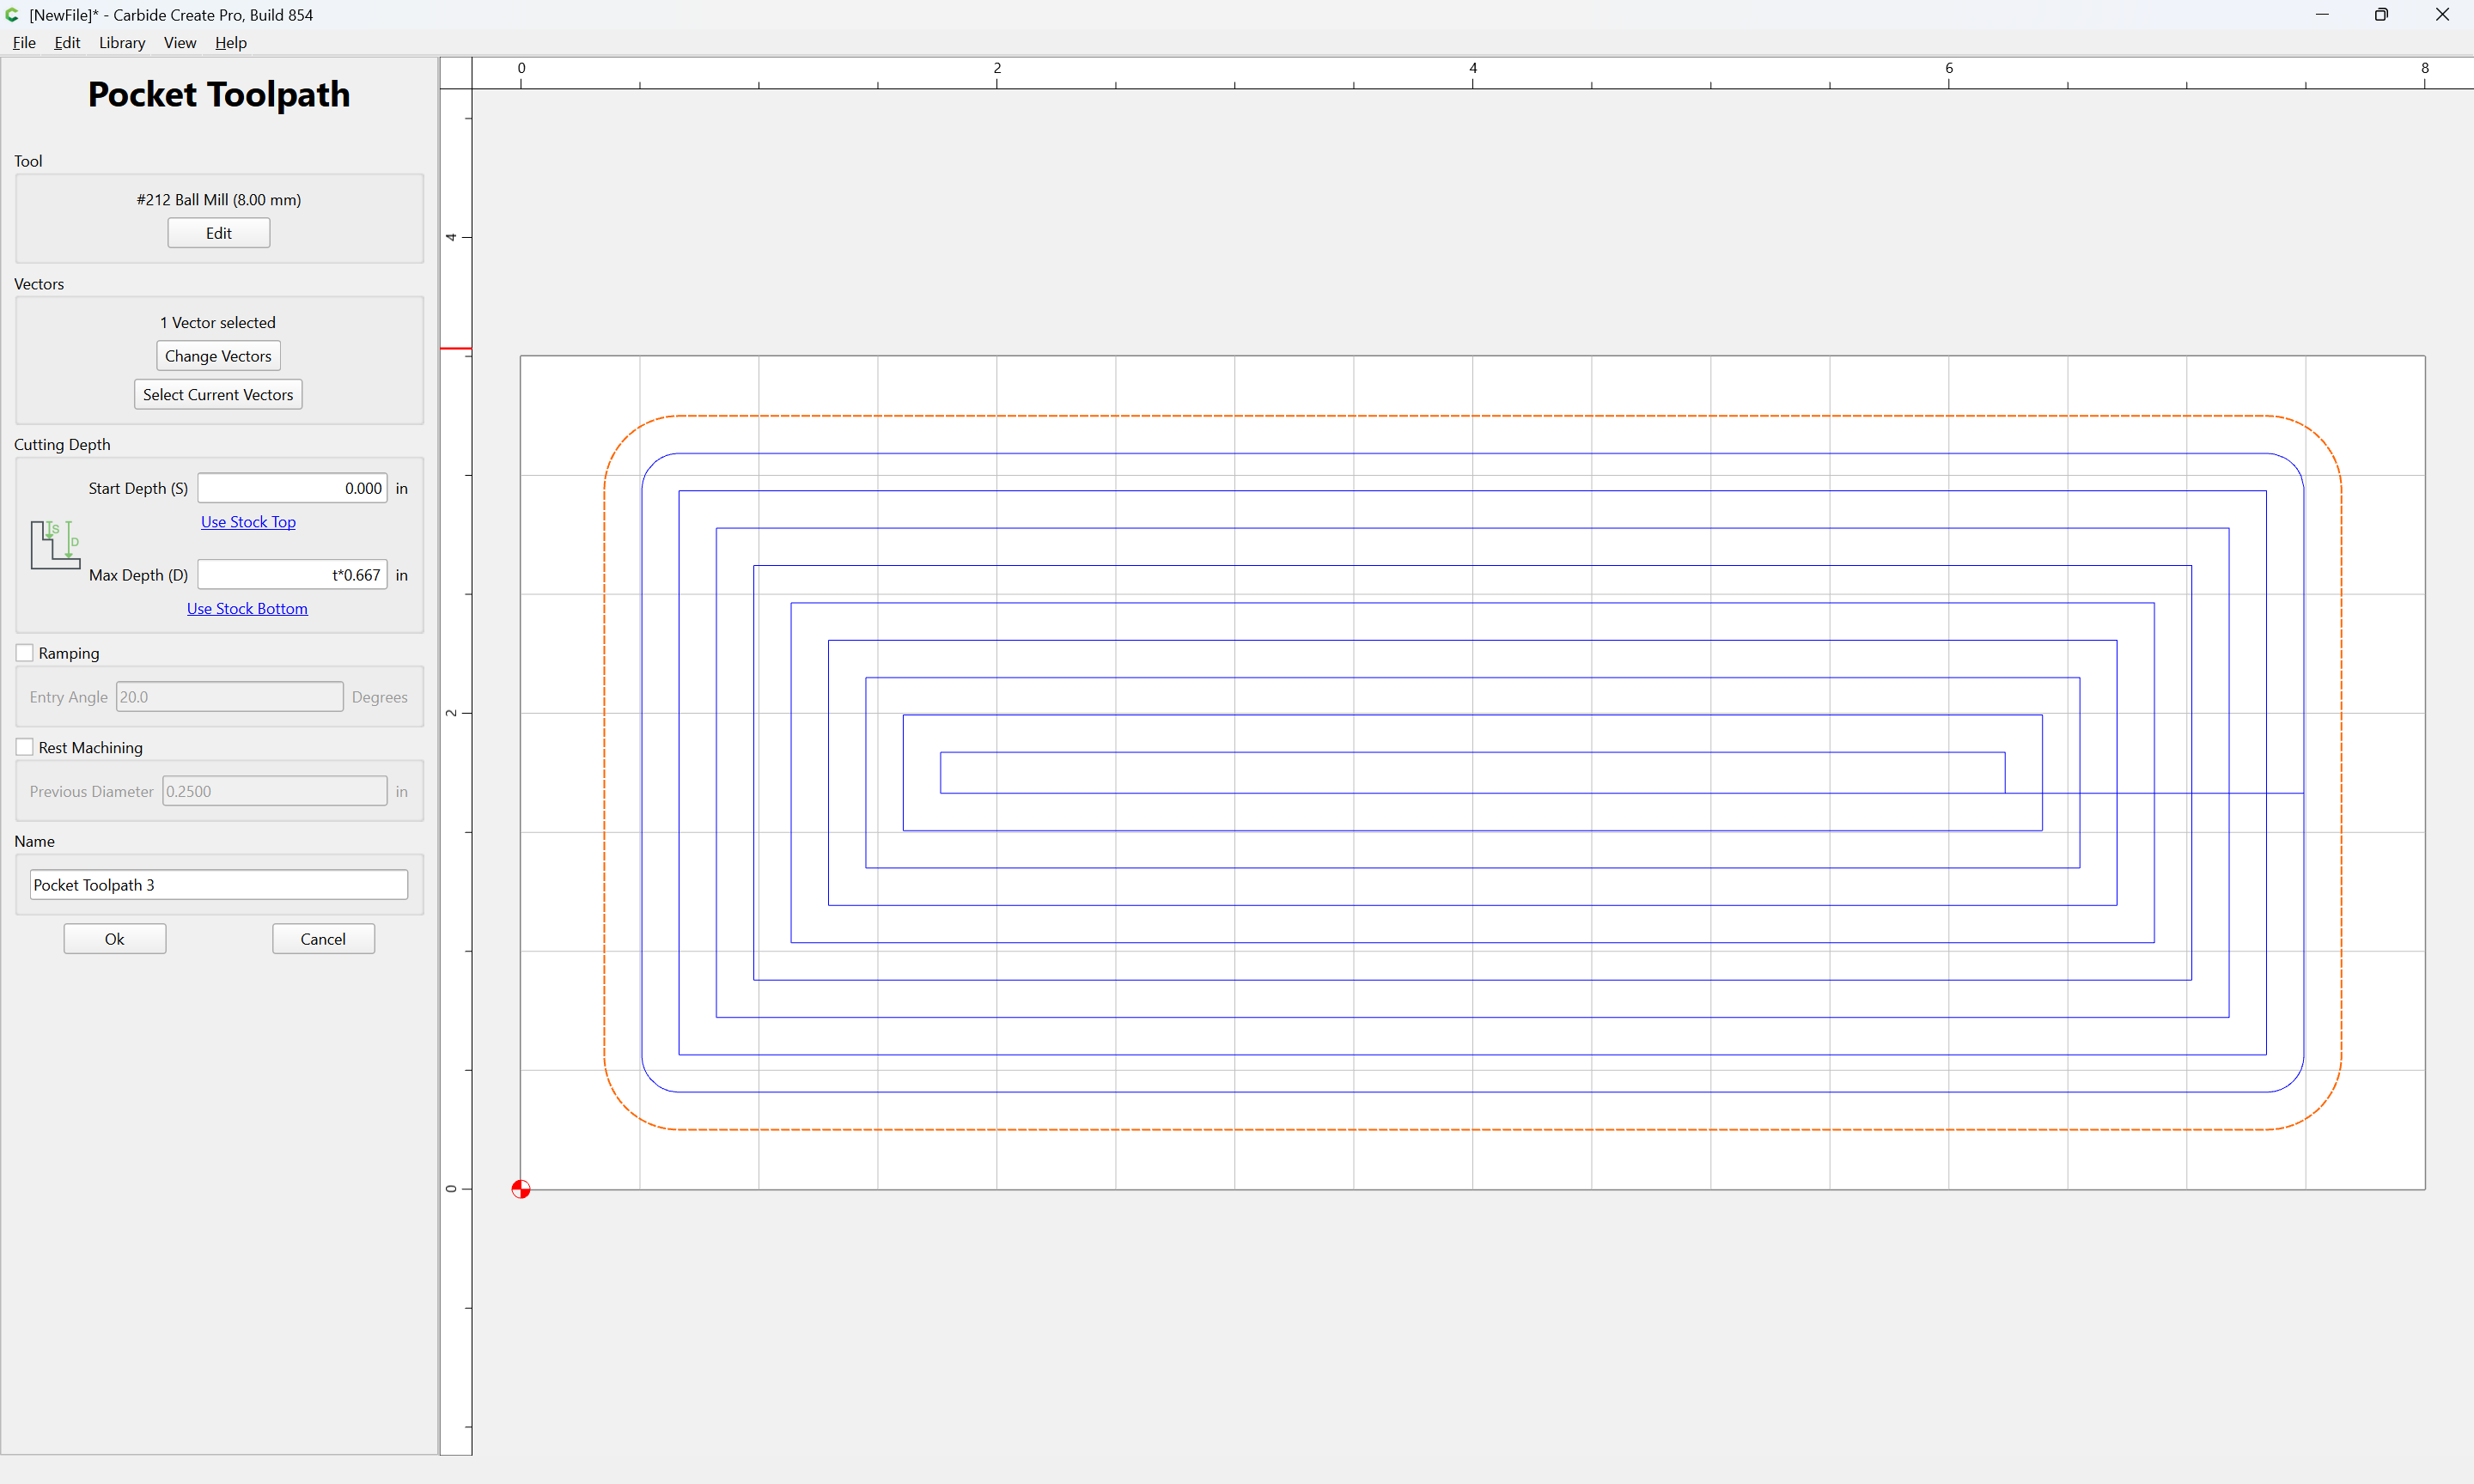Viewport: 2474px width, 1484px height.
Task: Edit the #212 Ball Mill tool
Action: click(219, 233)
